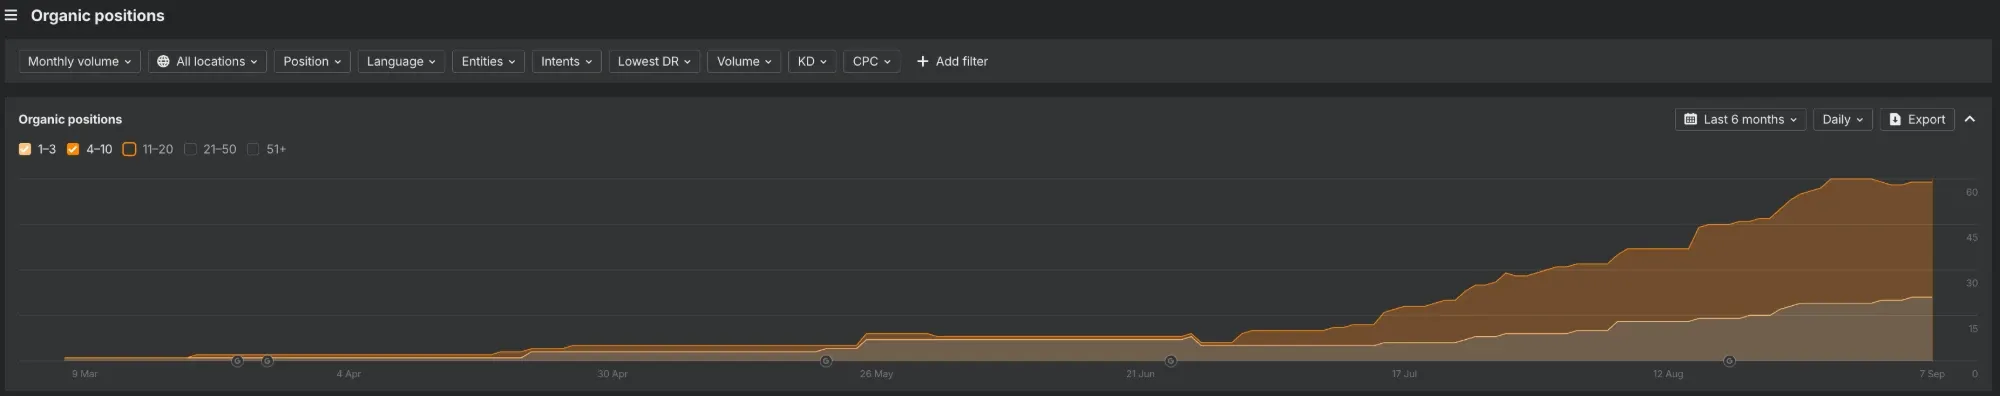Screen dimensions: 2000x396
Task: Click the Add filter button
Action: click(952, 61)
